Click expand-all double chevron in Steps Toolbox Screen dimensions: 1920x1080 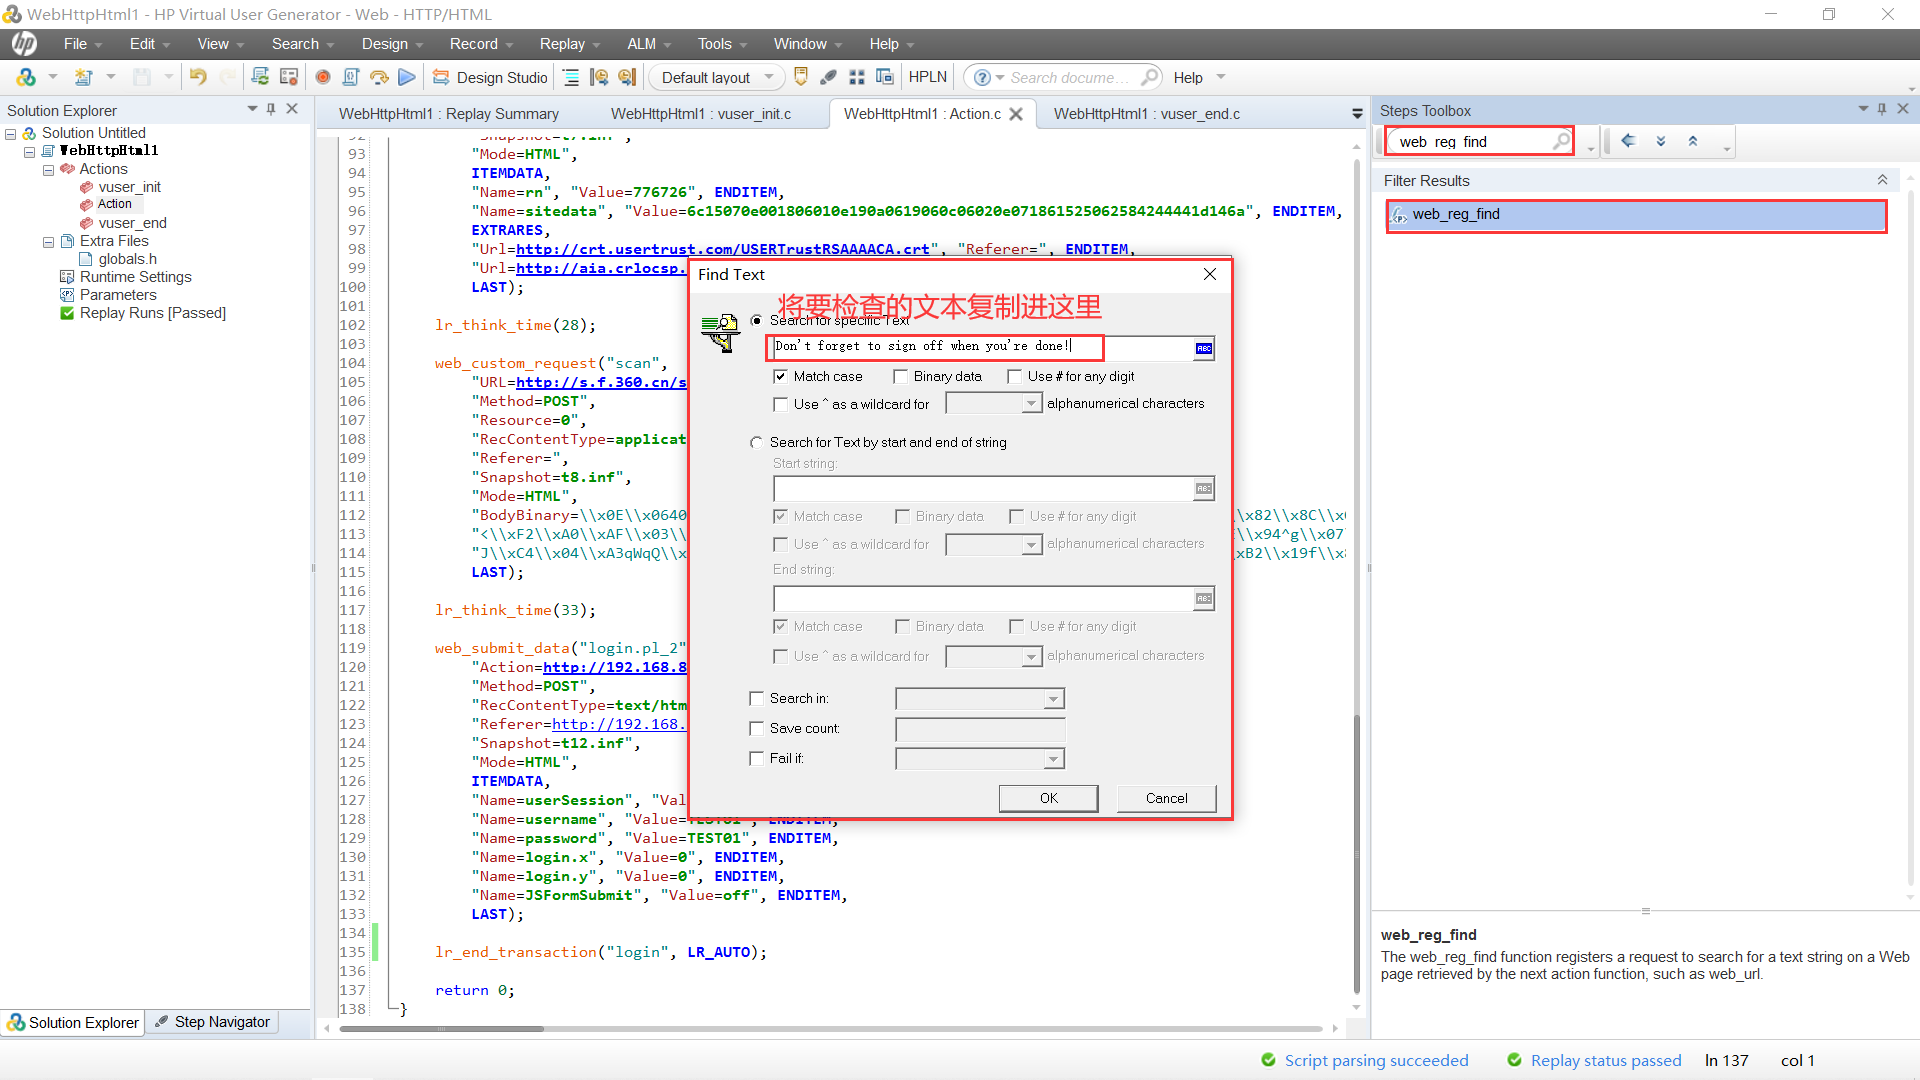point(1661,141)
